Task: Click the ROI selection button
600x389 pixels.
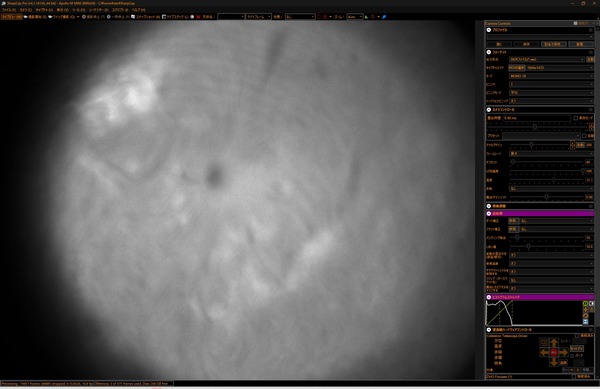Action: coord(517,68)
